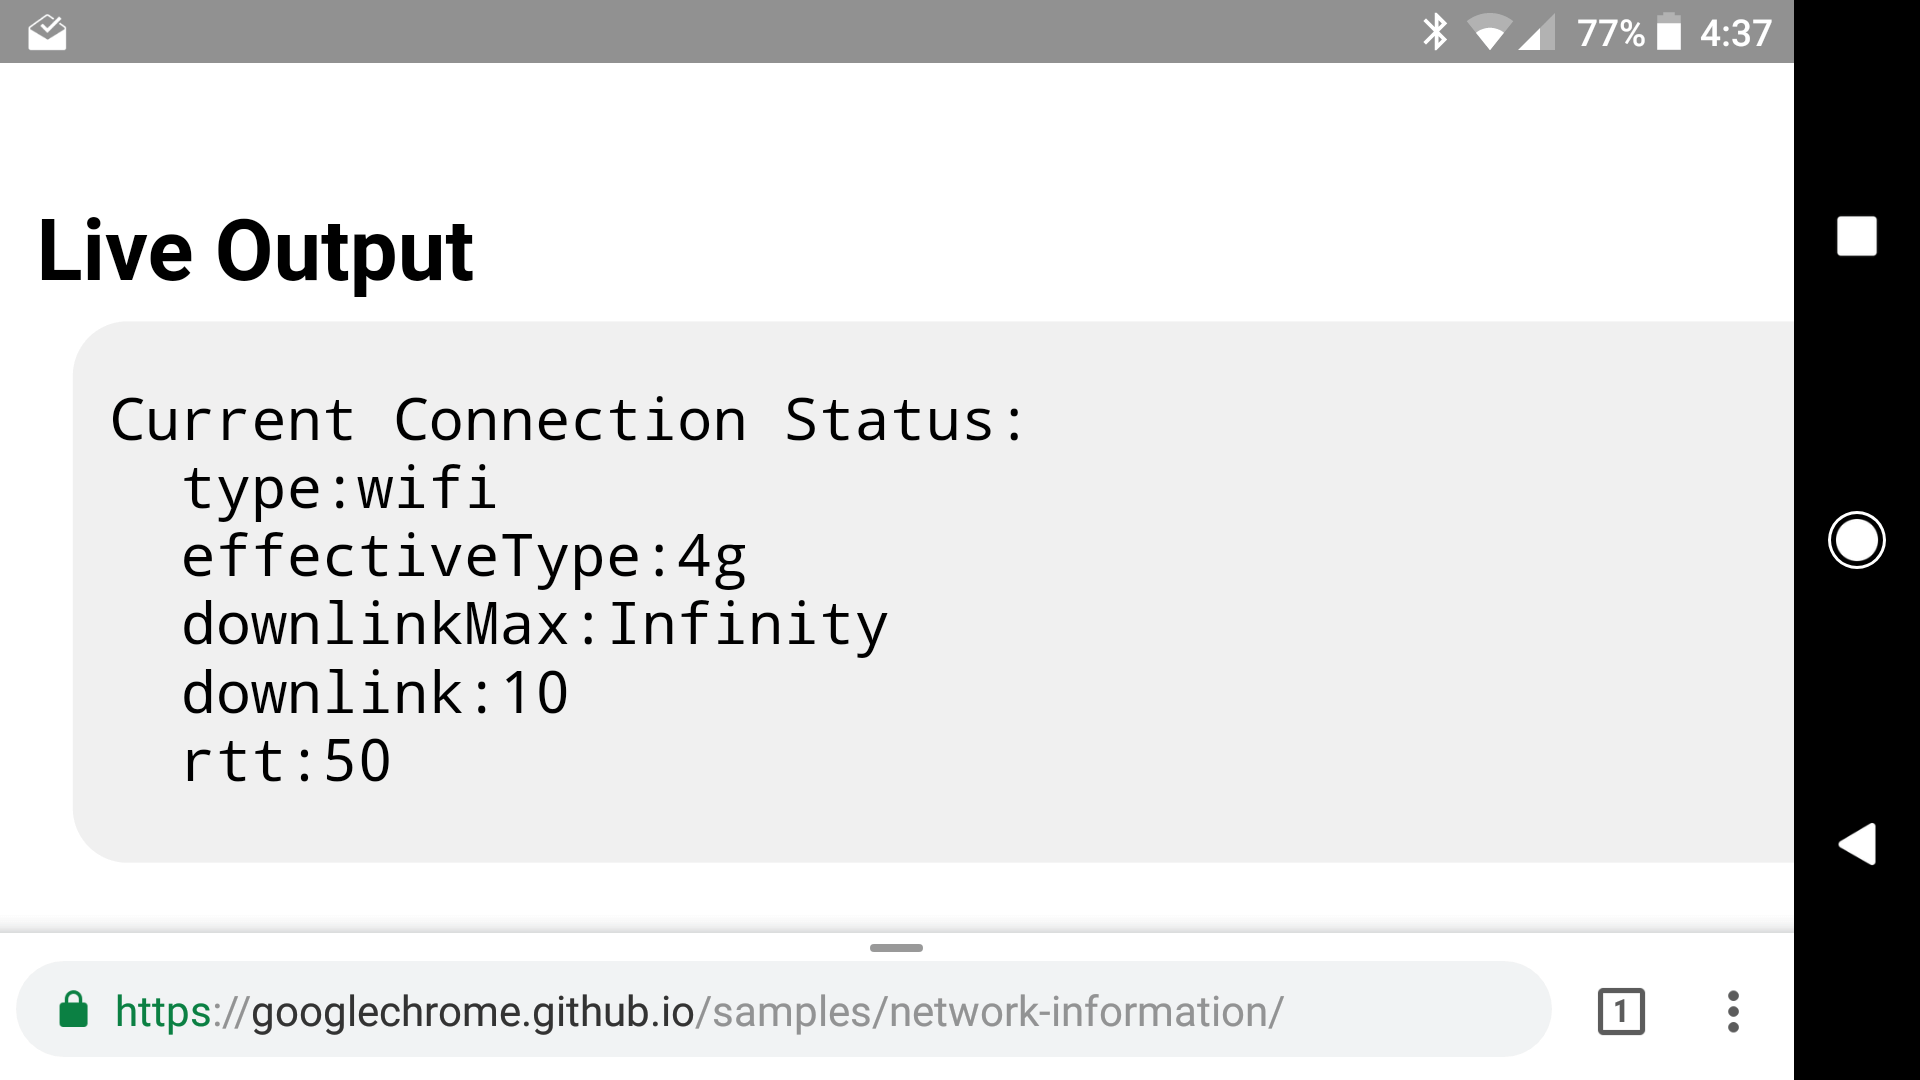The image size is (1920, 1080).
Task: Open recent apps with the square button
Action: (1856, 237)
